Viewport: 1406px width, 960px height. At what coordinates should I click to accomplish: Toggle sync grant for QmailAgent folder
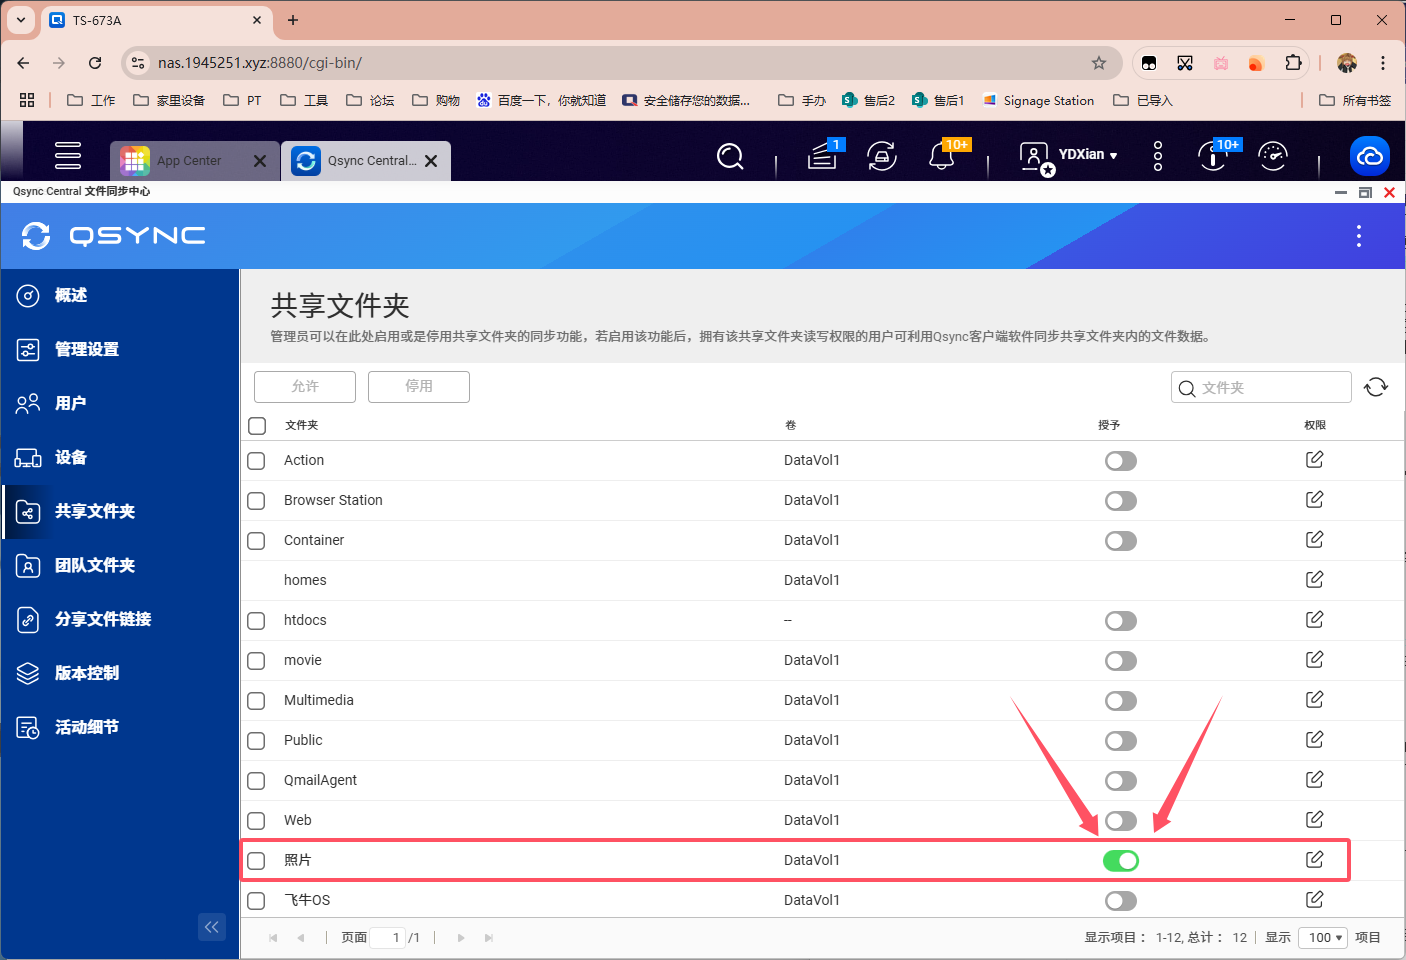click(1121, 781)
